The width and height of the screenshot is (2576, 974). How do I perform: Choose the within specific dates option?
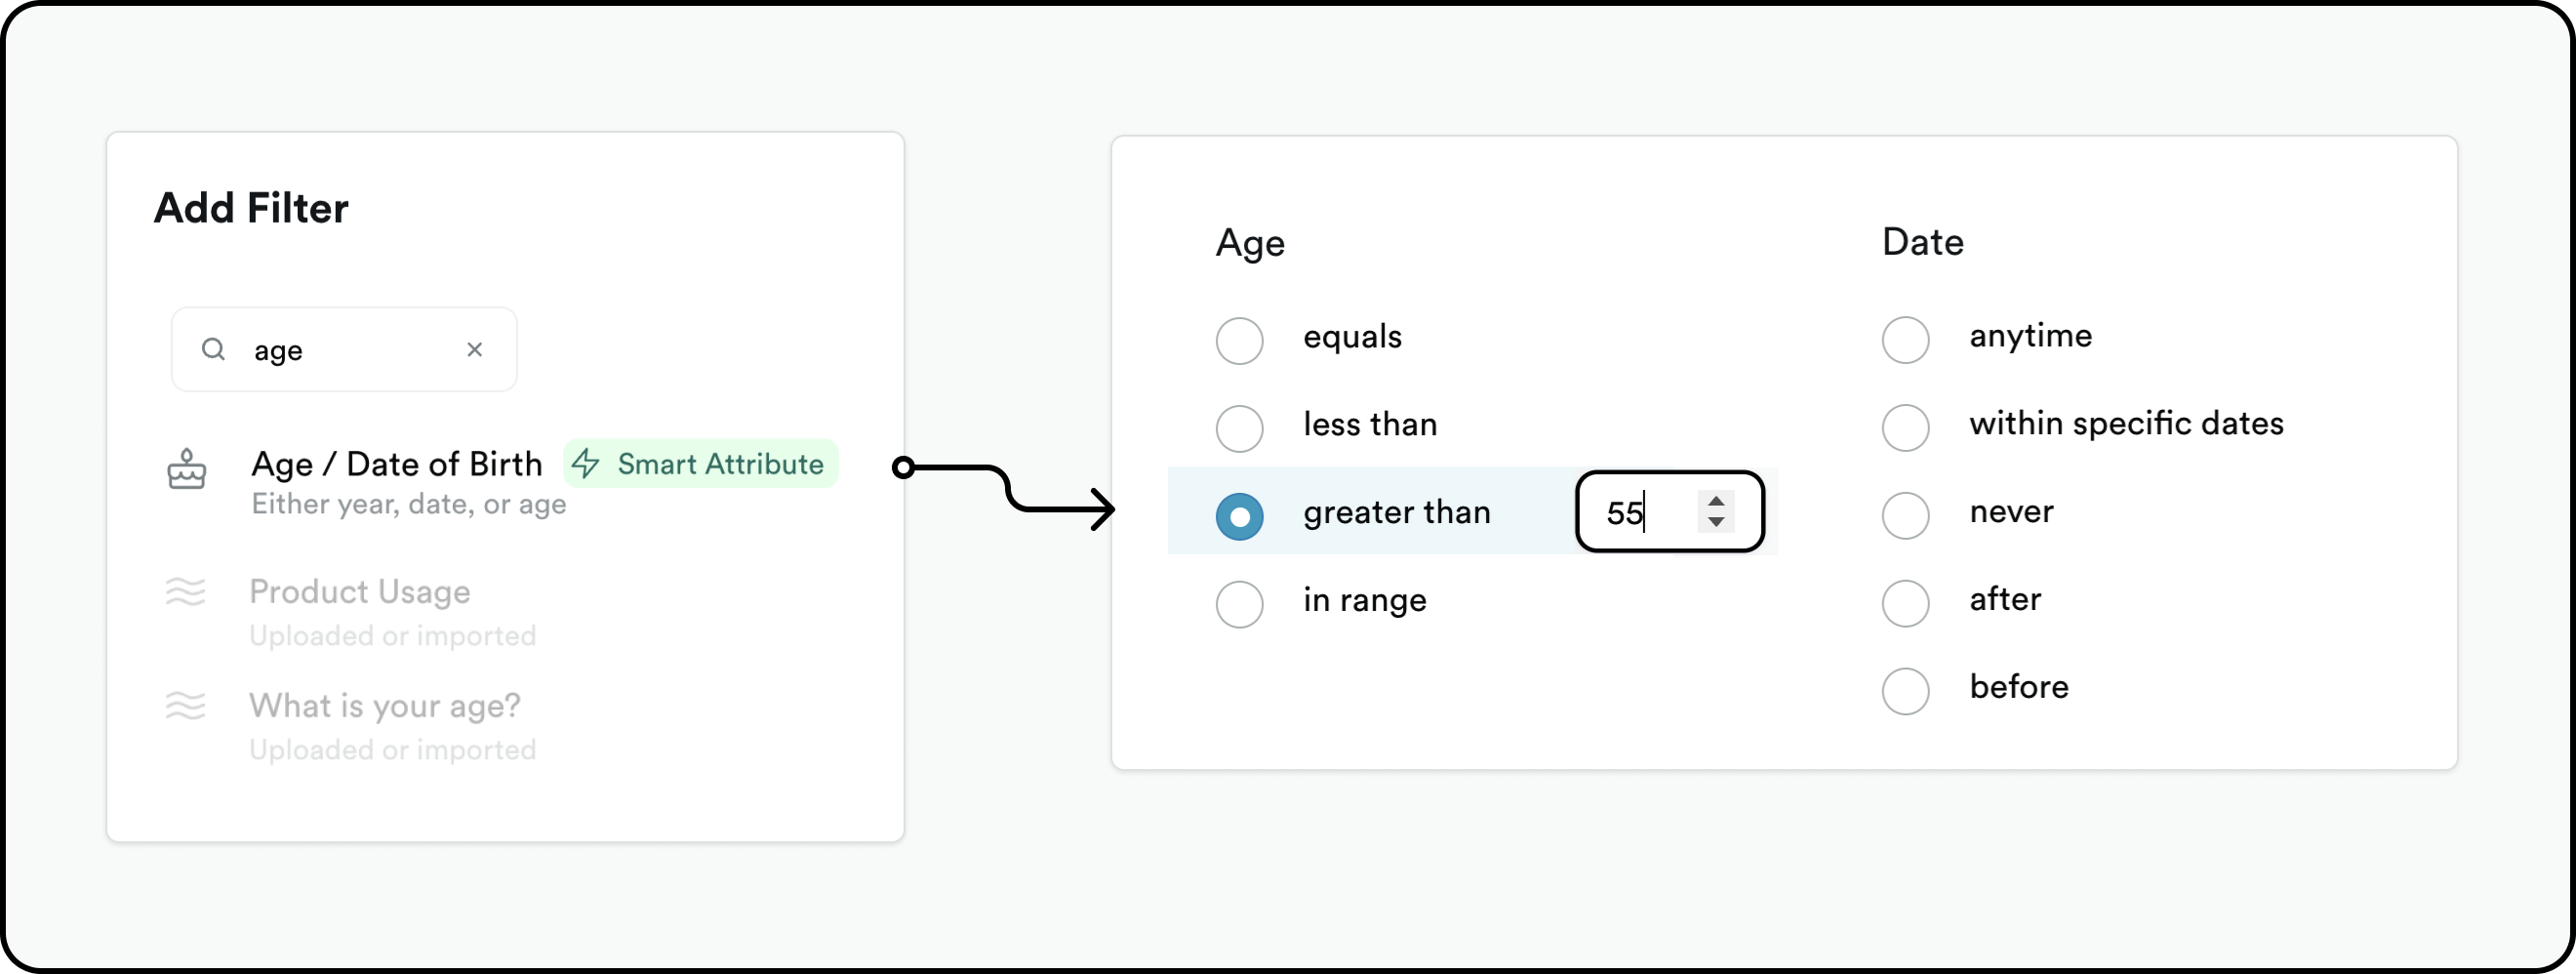[x=1905, y=427]
